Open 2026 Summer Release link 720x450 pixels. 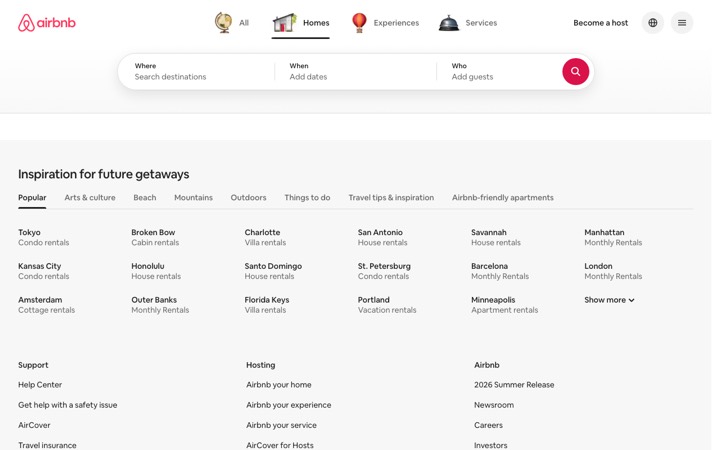[x=514, y=385]
